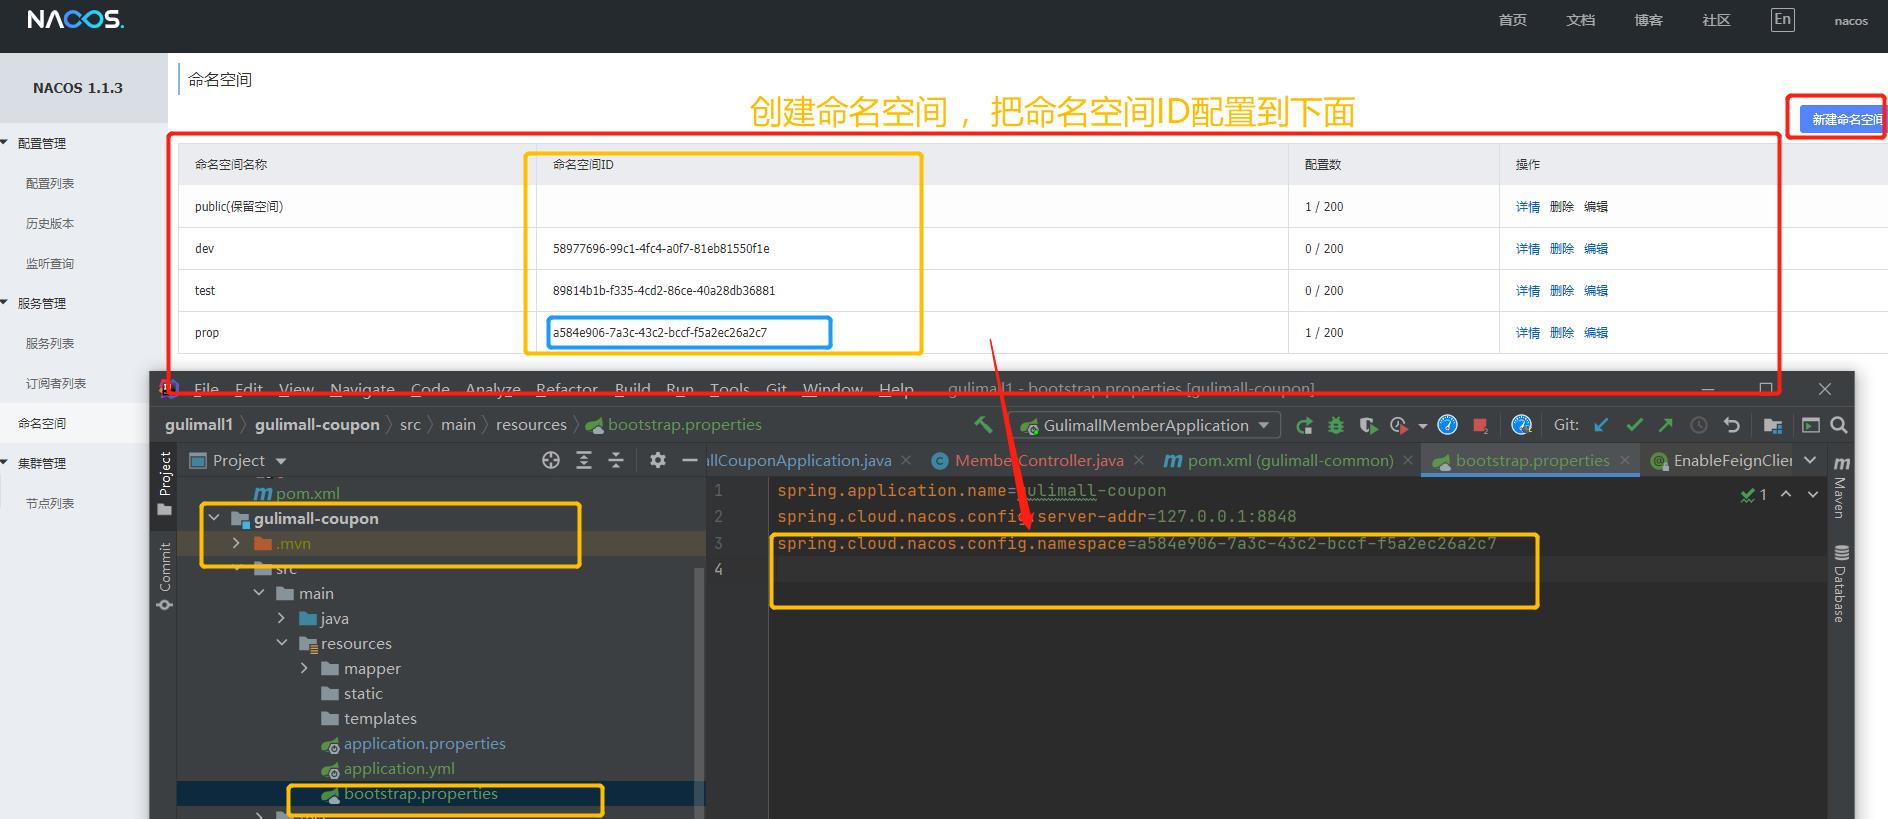This screenshot has height=819, width=1888.
Task: Click 删除 for the test namespace
Action: click(1562, 291)
